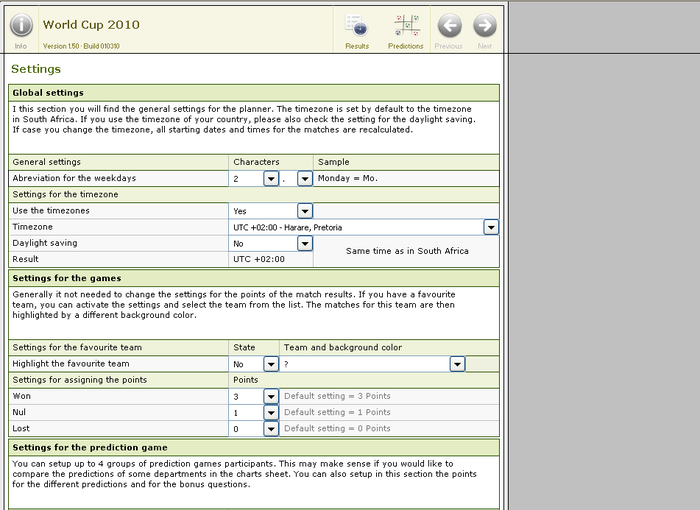Click the Info icon
700x510 pixels.
click(x=21, y=25)
